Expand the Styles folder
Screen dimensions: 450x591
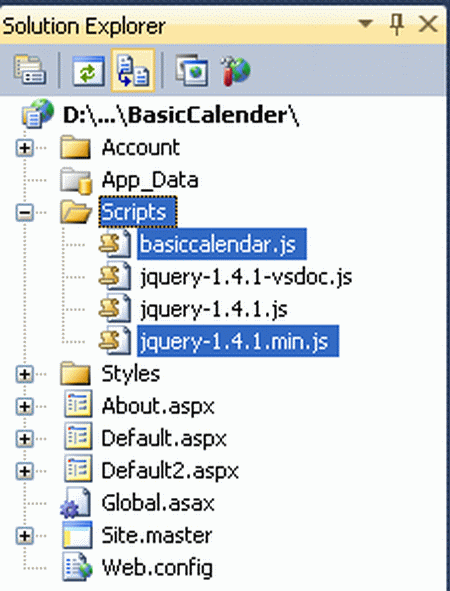coord(24,374)
